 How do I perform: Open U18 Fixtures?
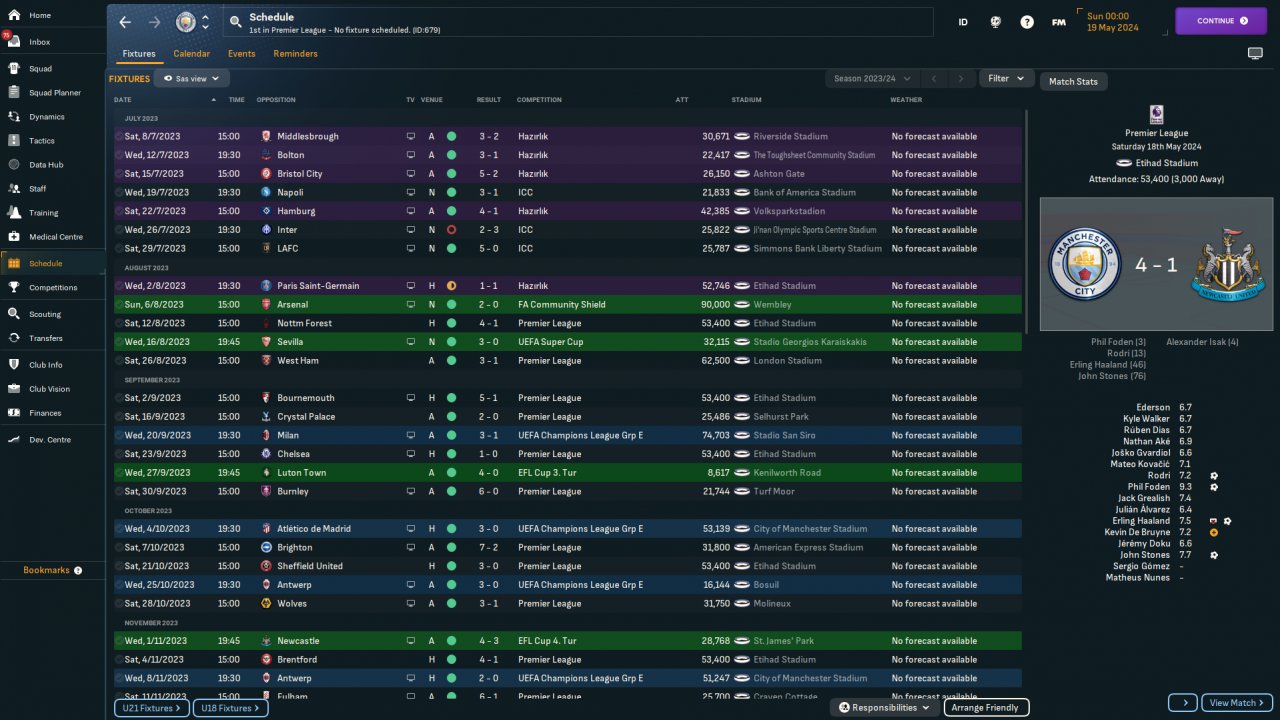pos(230,708)
